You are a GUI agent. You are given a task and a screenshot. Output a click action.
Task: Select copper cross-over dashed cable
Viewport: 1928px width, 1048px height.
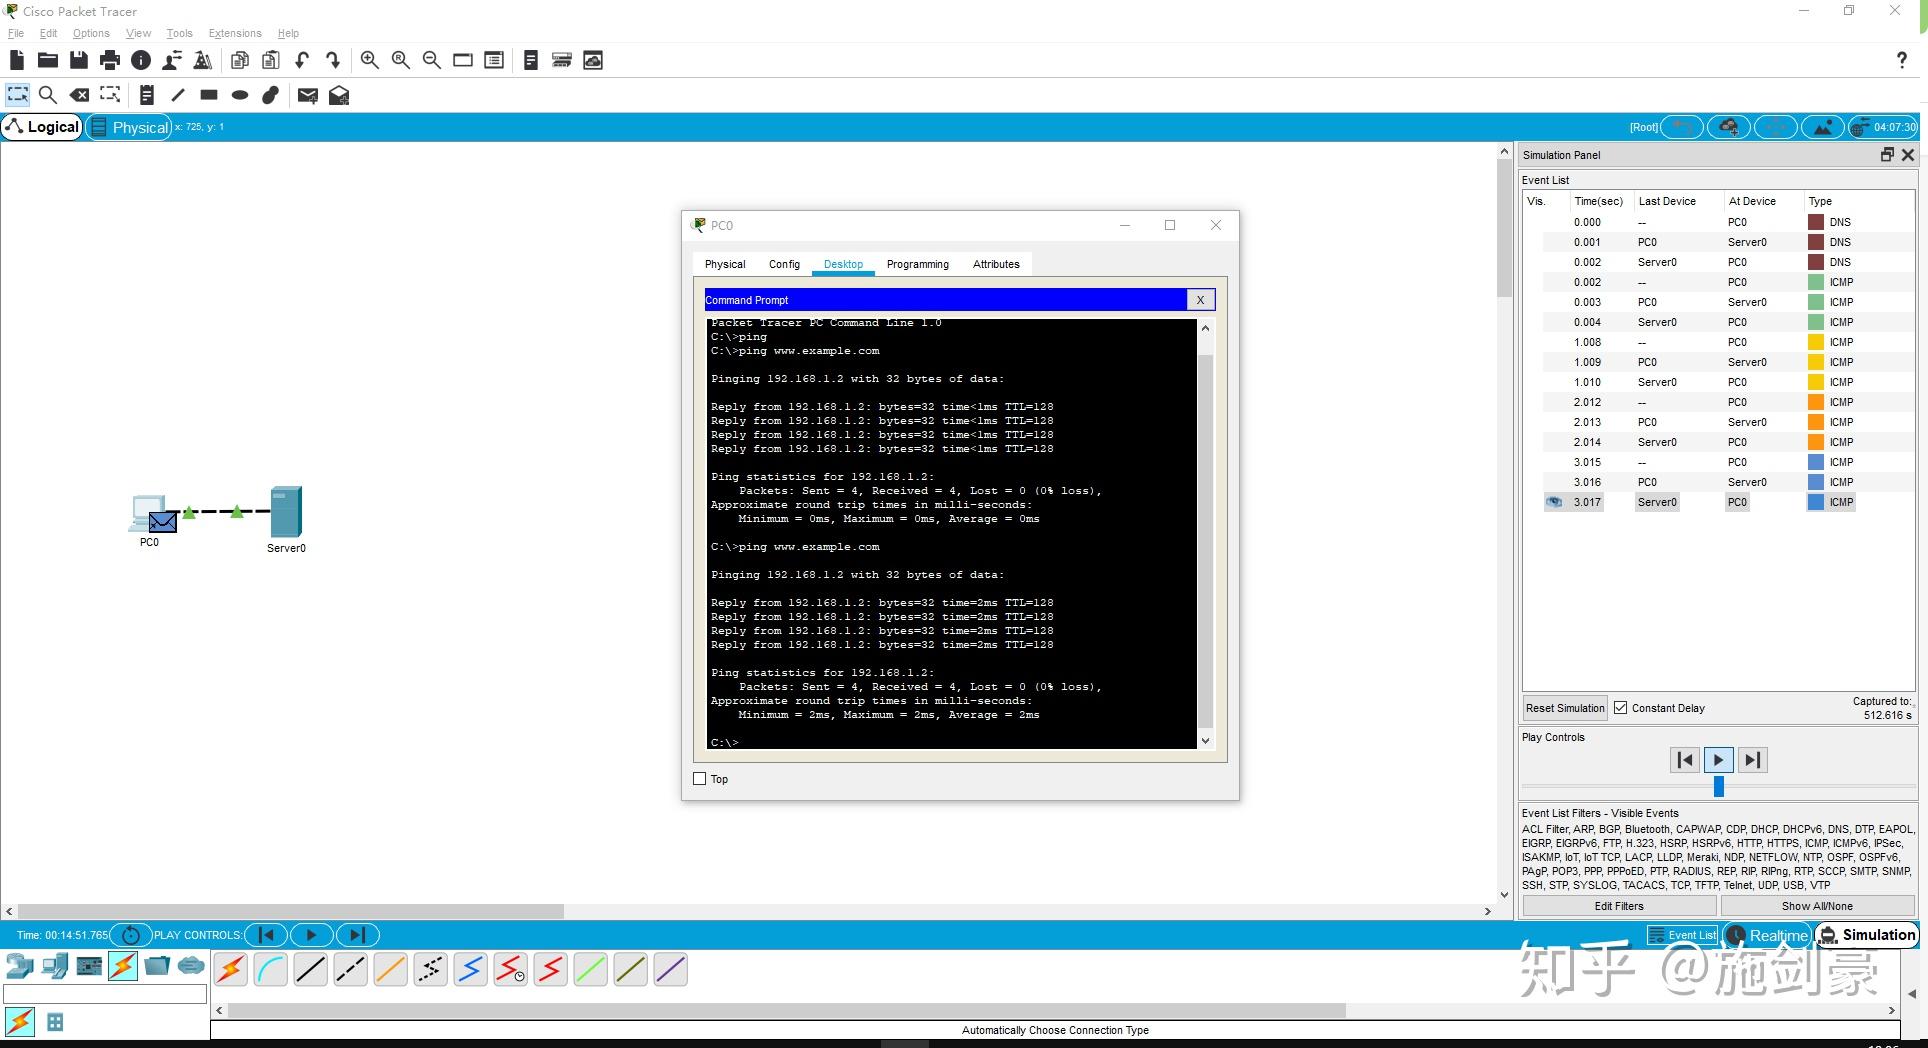tap(351, 969)
